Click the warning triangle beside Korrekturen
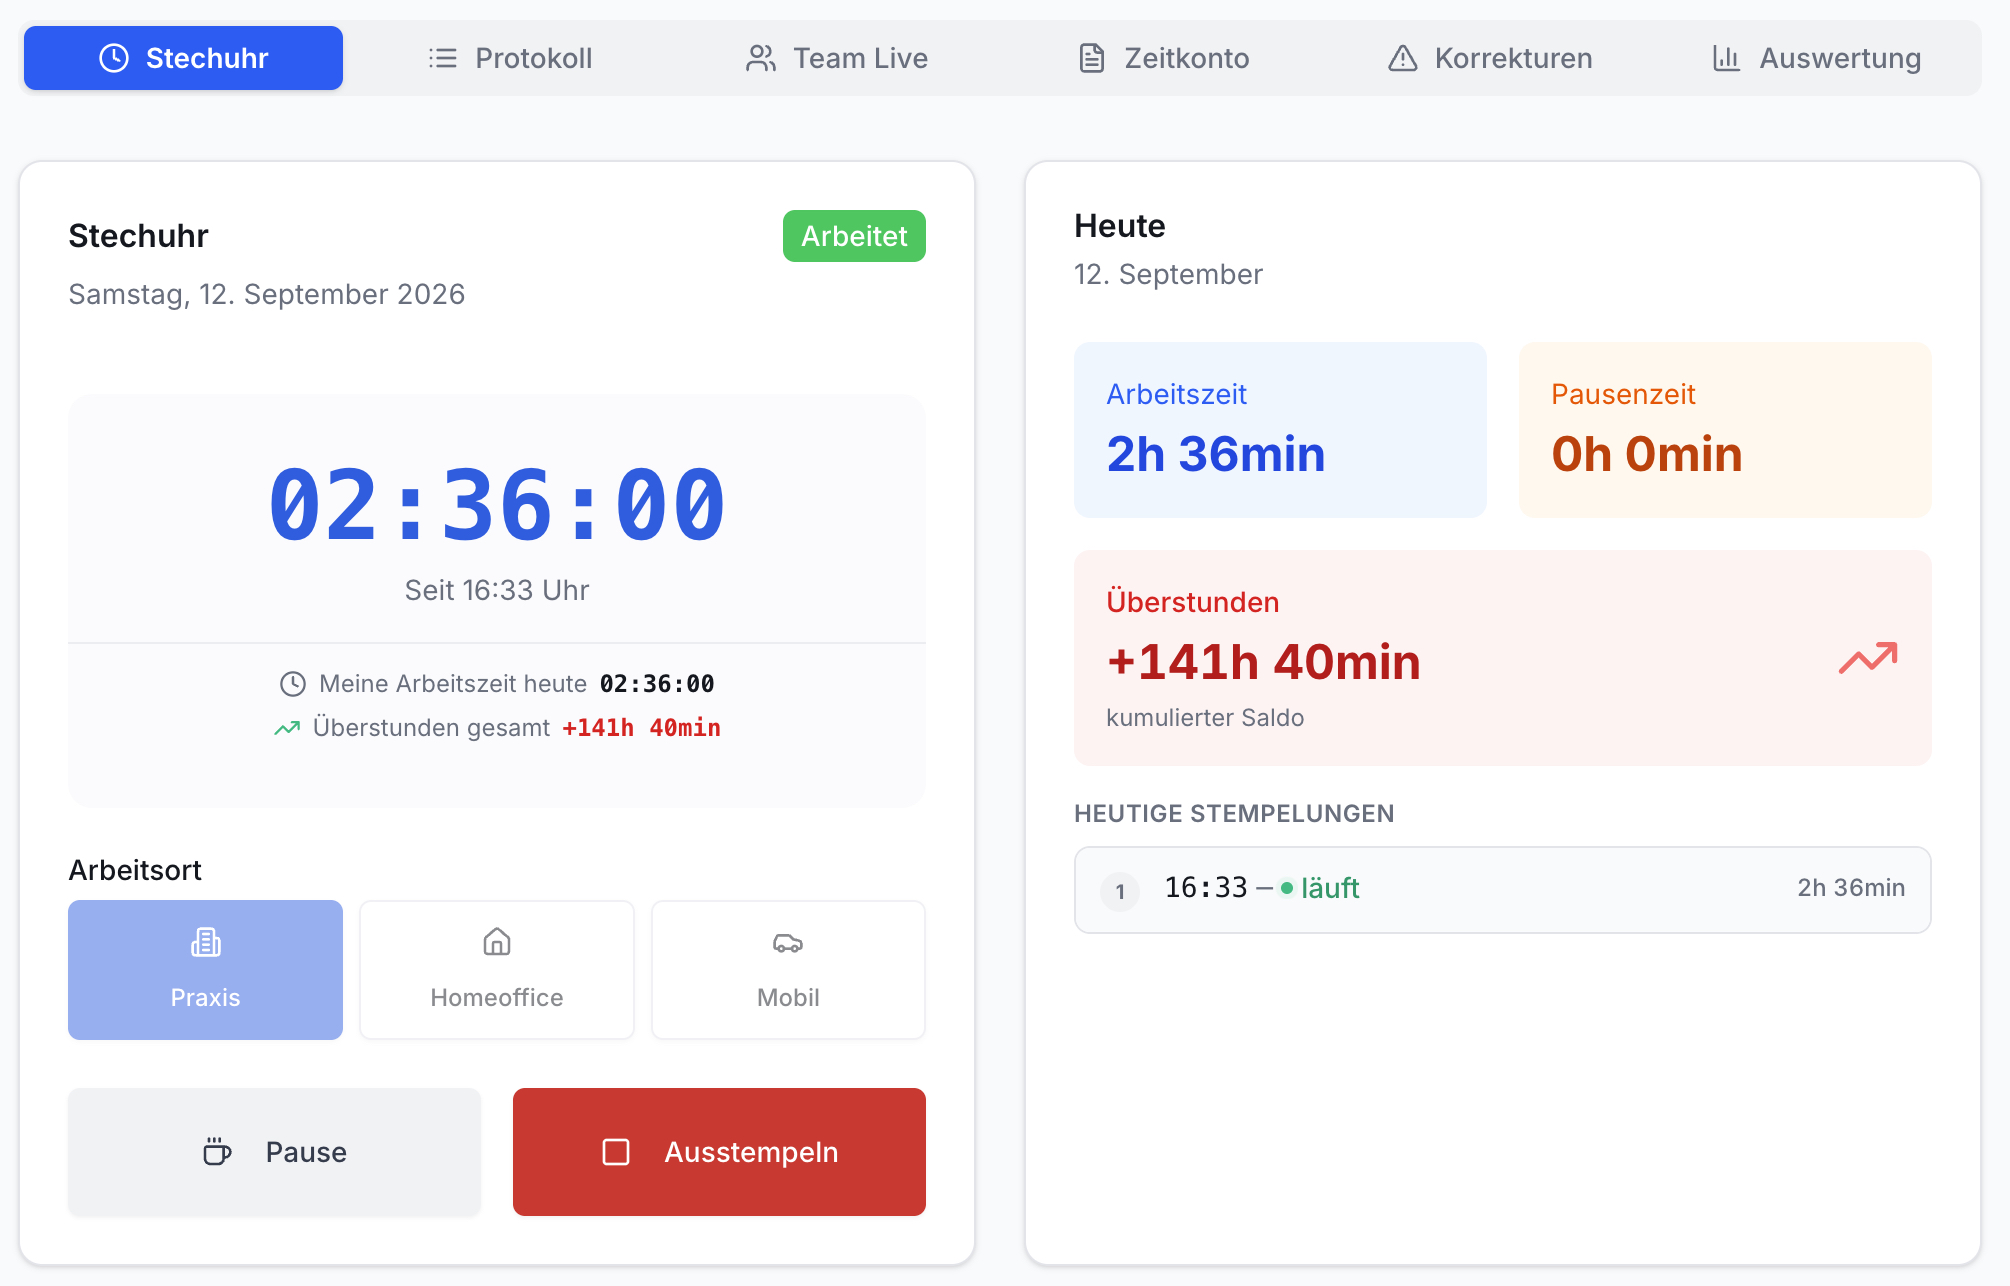Screen dimensions: 2010x1286 pos(1403,58)
